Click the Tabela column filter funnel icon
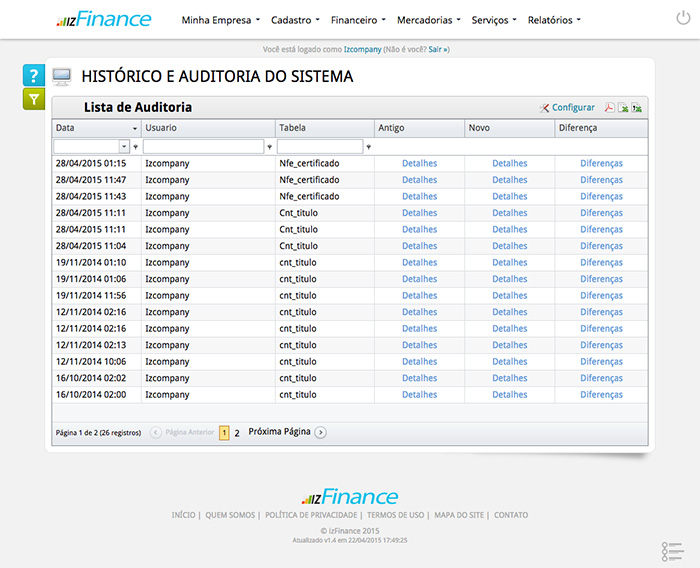Viewport: 700px width, 568px height. click(x=369, y=146)
